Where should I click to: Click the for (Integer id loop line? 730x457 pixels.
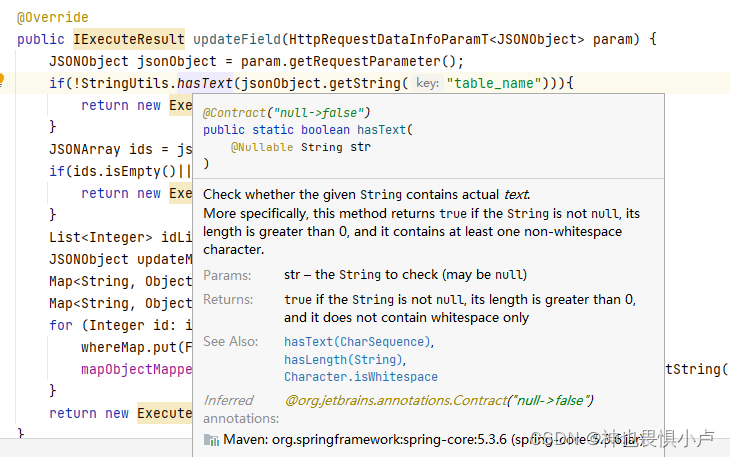point(120,325)
